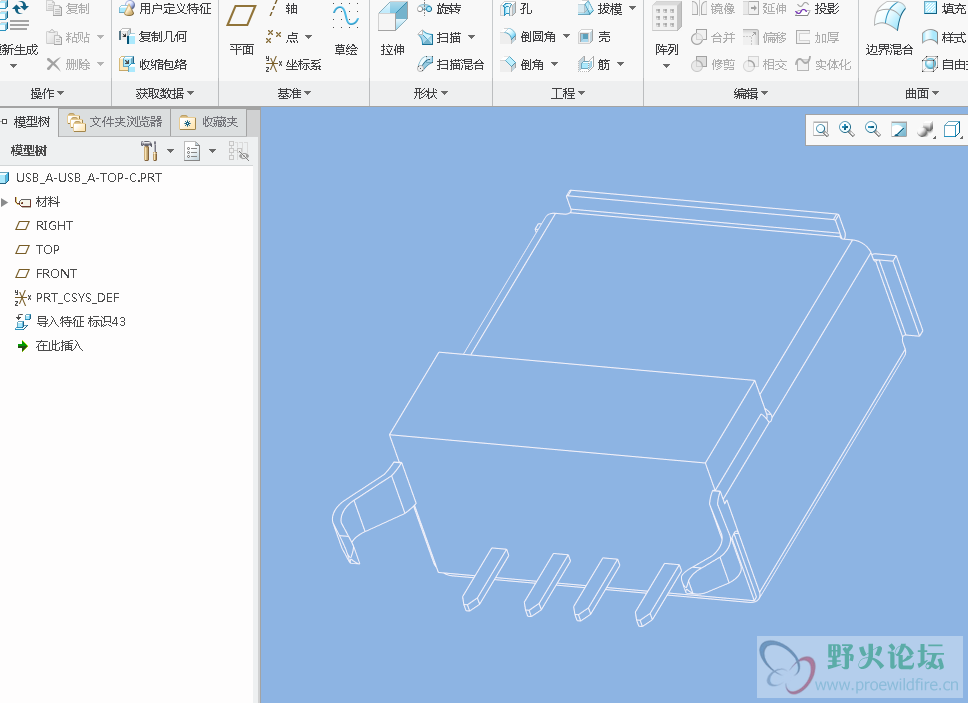Screen dimensions: 968x703
Task: Expand the 材料 tree node
Action: tap(5, 202)
